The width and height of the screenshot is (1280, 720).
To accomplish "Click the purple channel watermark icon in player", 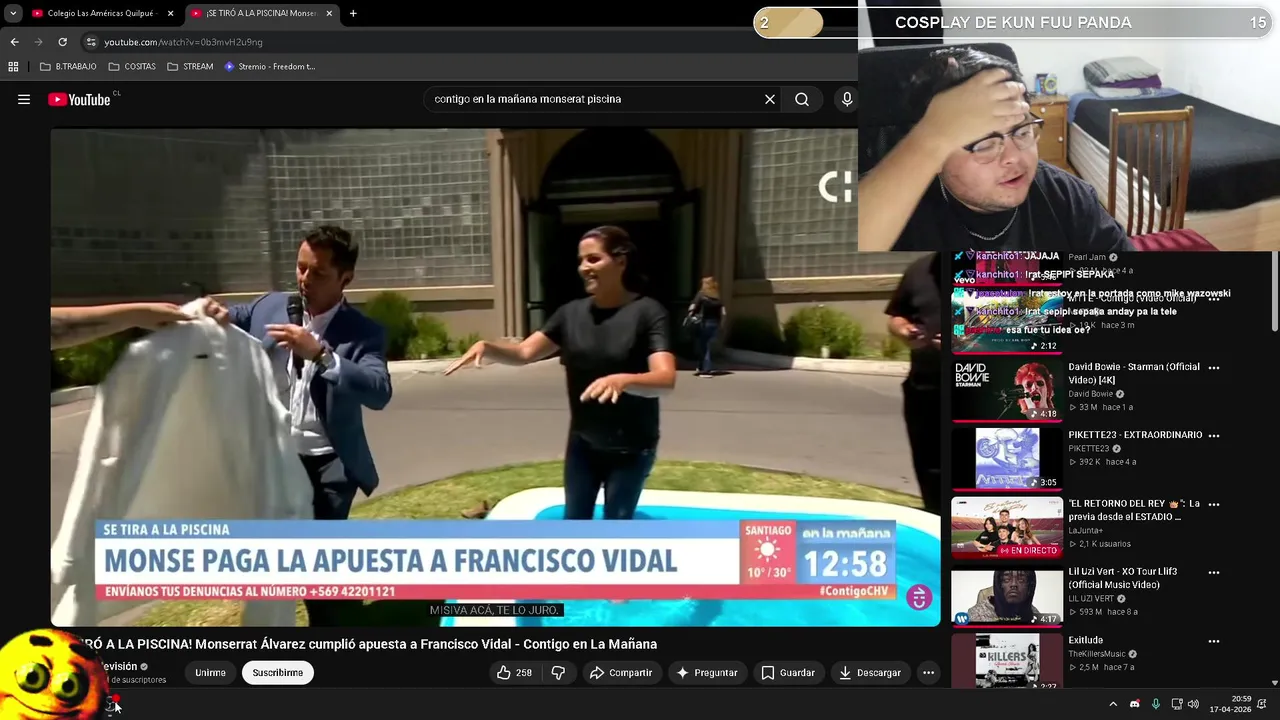I will [x=919, y=598].
